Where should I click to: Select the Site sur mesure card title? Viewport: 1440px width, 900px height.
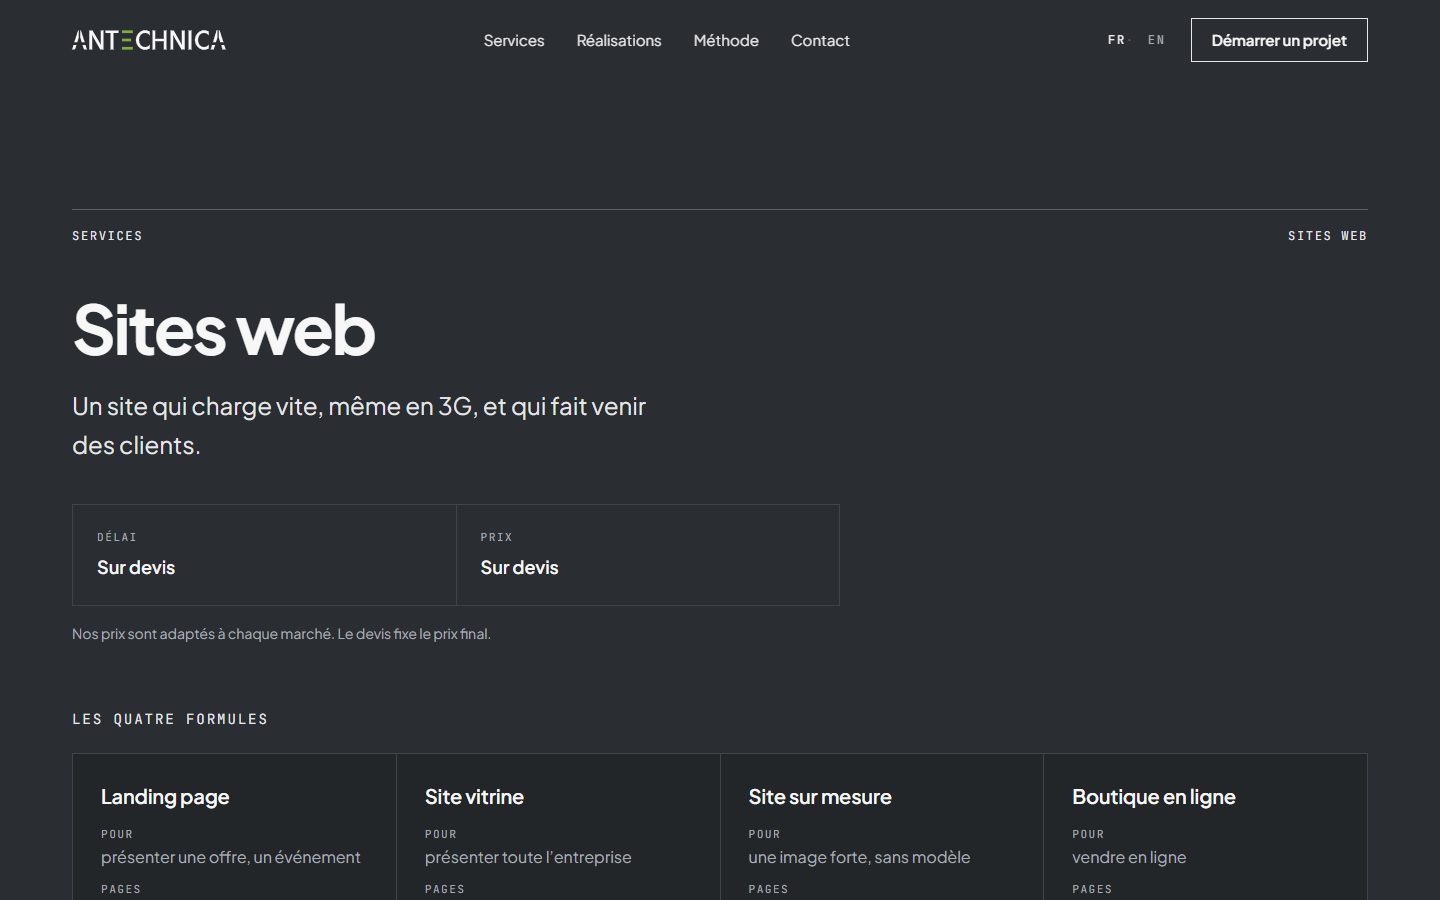820,797
